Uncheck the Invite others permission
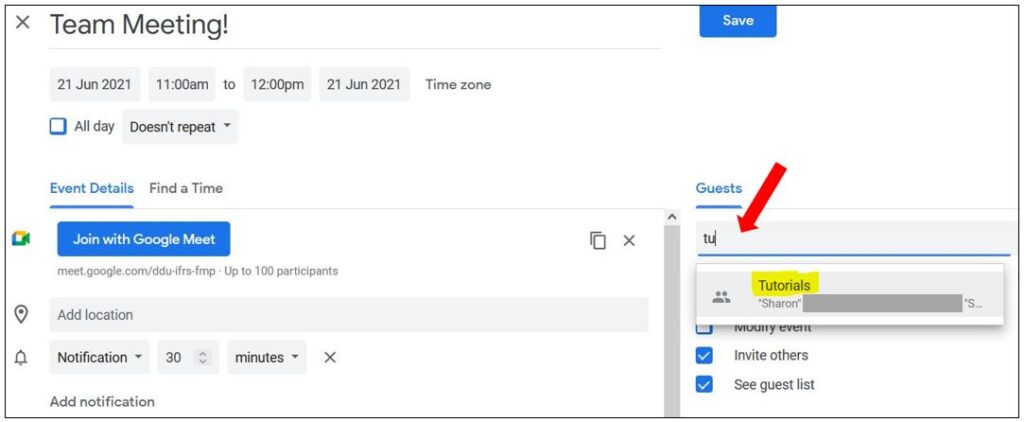The image size is (1024, 422). pos(704,355)
